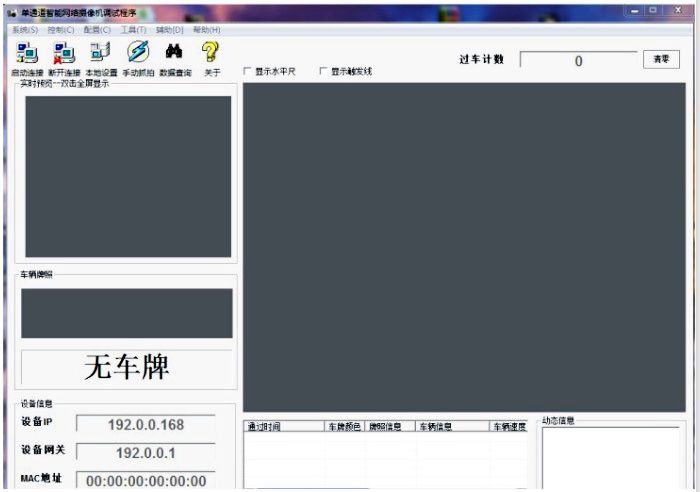Click the 实时预览 live preview video pane
This screenshot has height=492, width=700.
coord(128,176)
